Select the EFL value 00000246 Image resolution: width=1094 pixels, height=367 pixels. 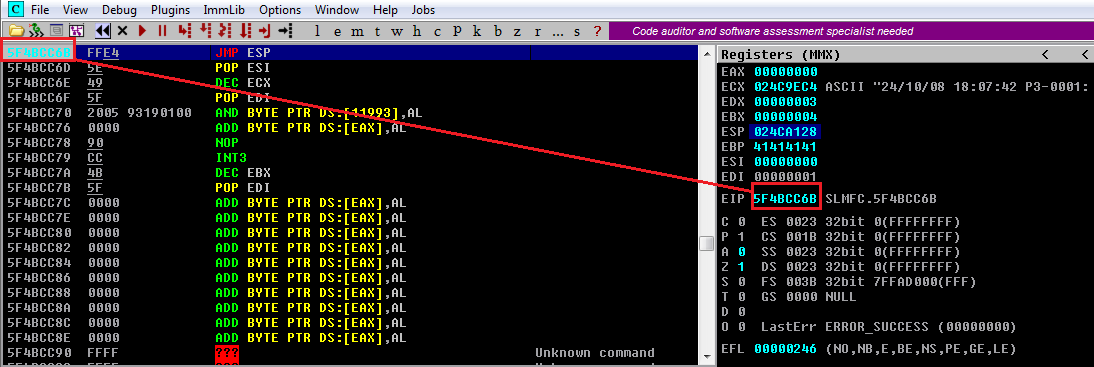(x=786, y=348)
